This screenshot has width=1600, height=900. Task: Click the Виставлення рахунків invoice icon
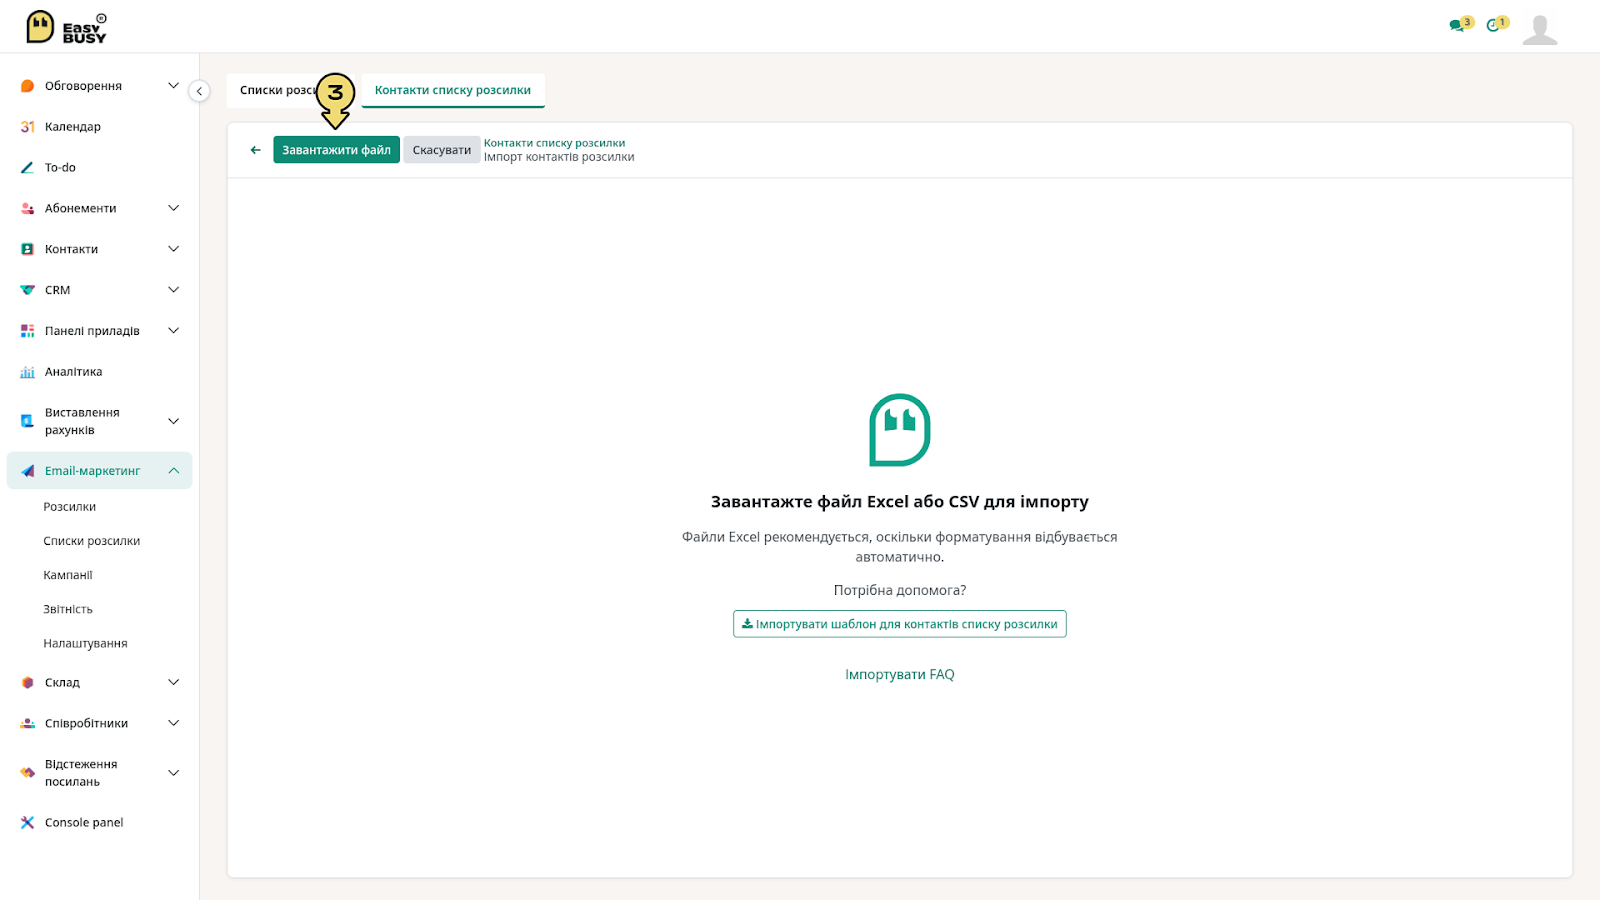[27, 421]
